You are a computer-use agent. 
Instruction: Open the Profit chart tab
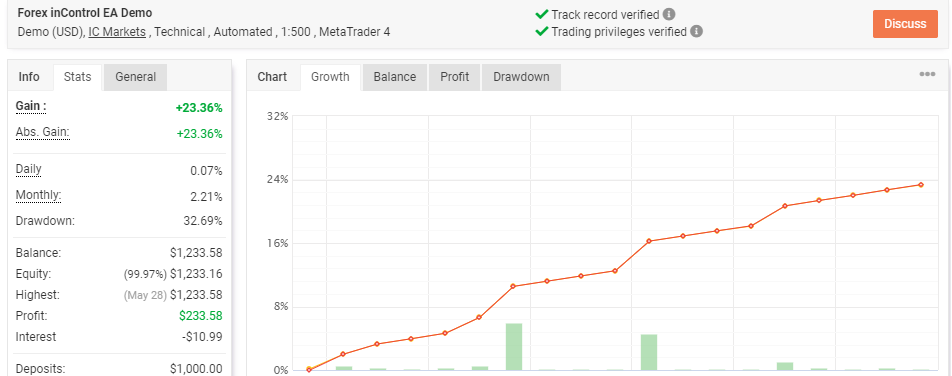point(455,77)
